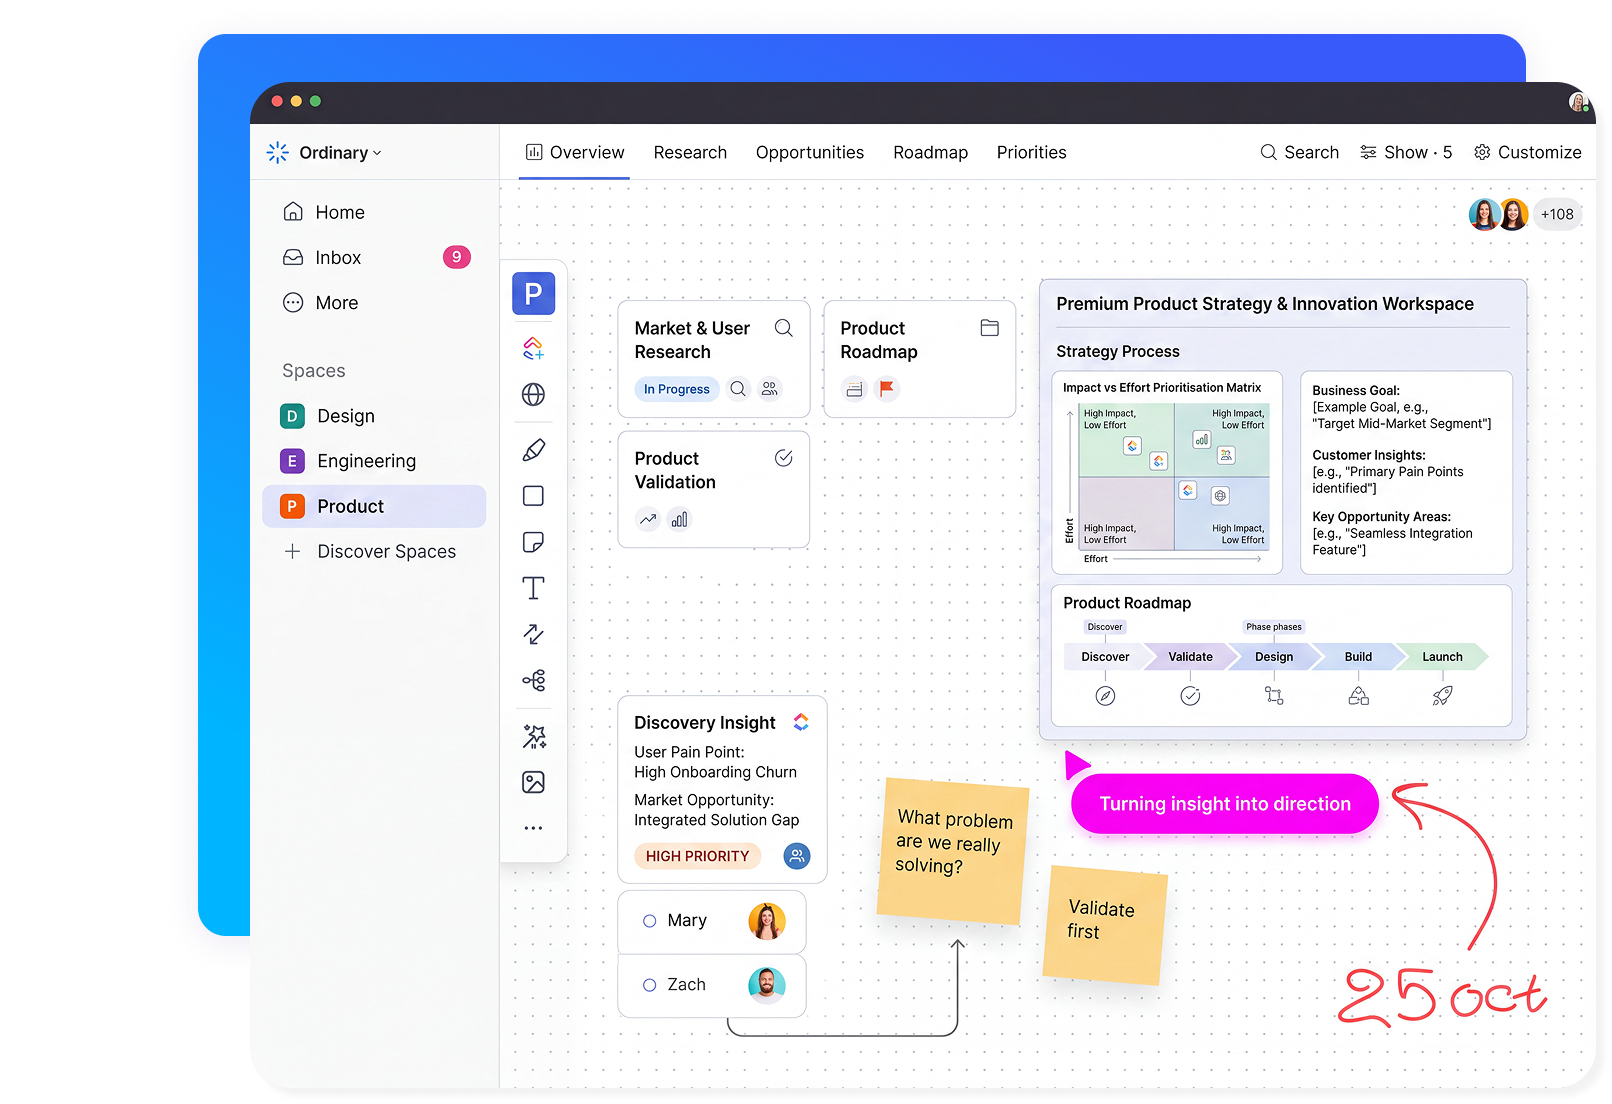Open the Priorities tab
Screen dimensions: 1612x1104
click(1032, 152)
